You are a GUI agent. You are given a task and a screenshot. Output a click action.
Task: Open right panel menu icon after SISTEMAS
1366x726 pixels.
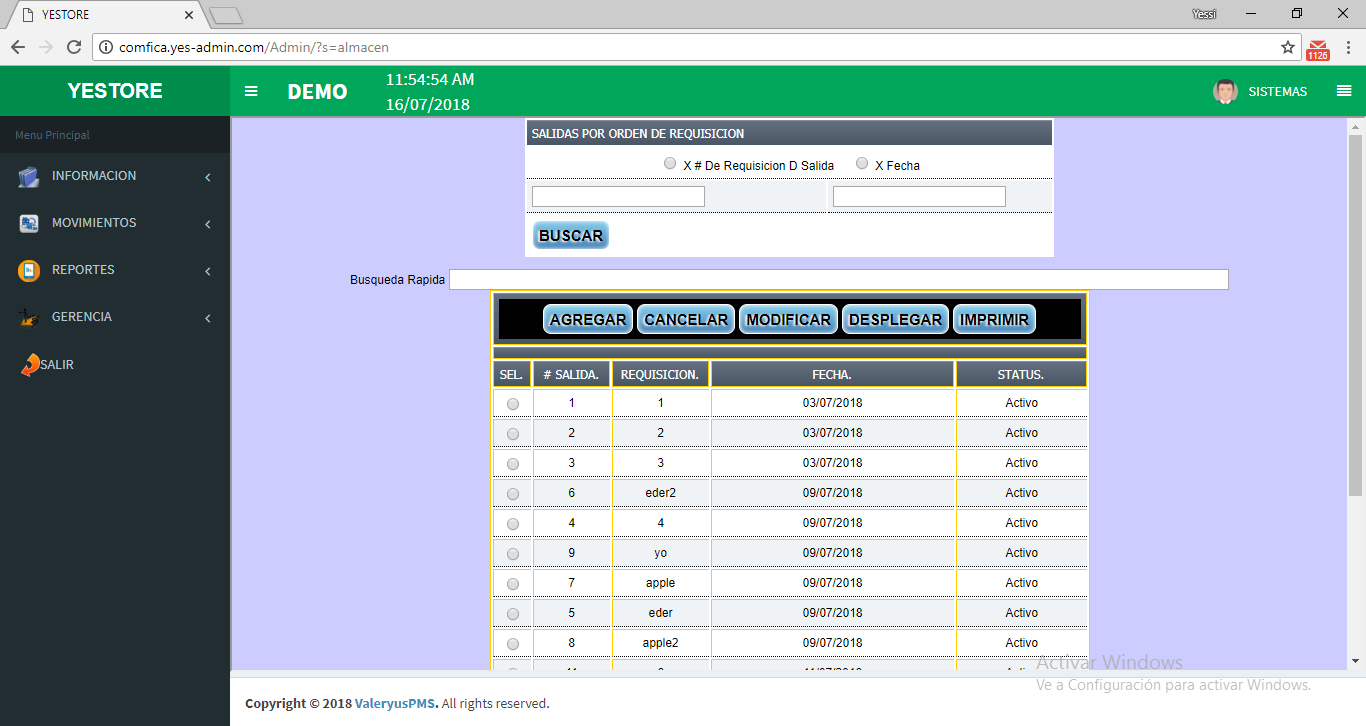[1343, 91]
